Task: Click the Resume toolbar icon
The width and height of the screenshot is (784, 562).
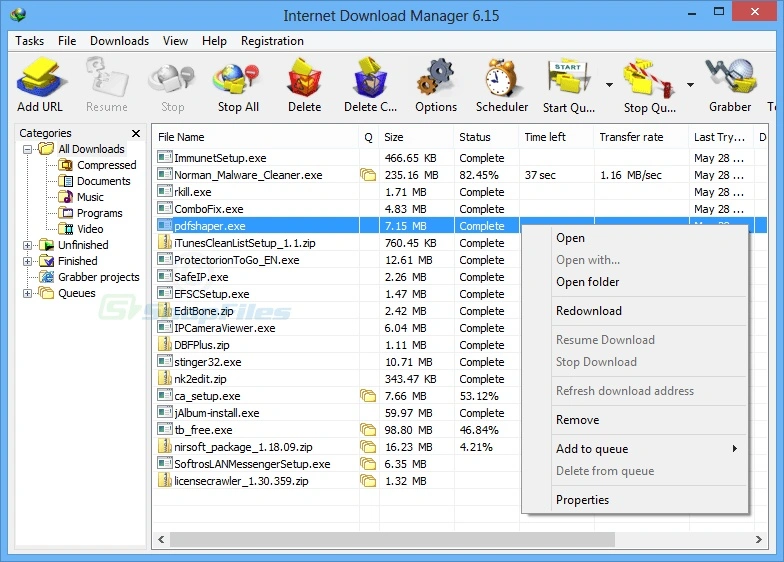Action: click(106, 78)
